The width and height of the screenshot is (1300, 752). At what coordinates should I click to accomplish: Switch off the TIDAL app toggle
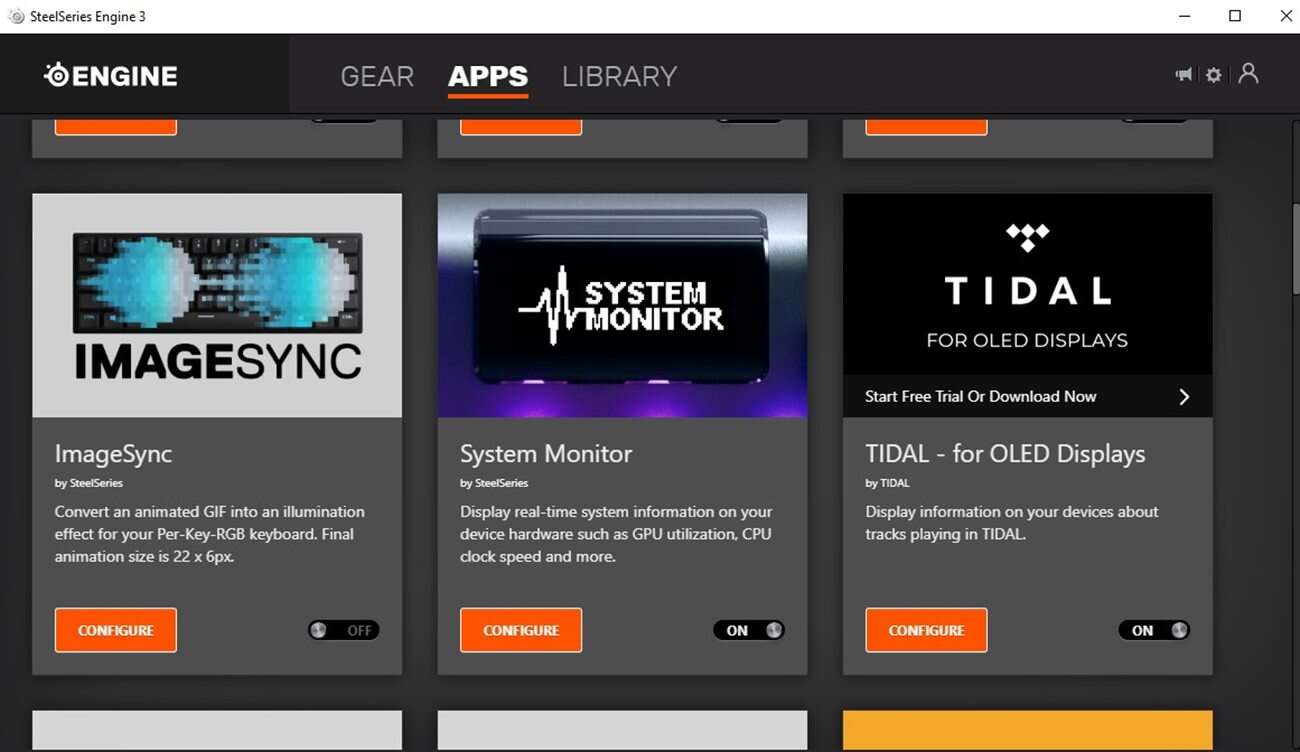coord(1154,630)
